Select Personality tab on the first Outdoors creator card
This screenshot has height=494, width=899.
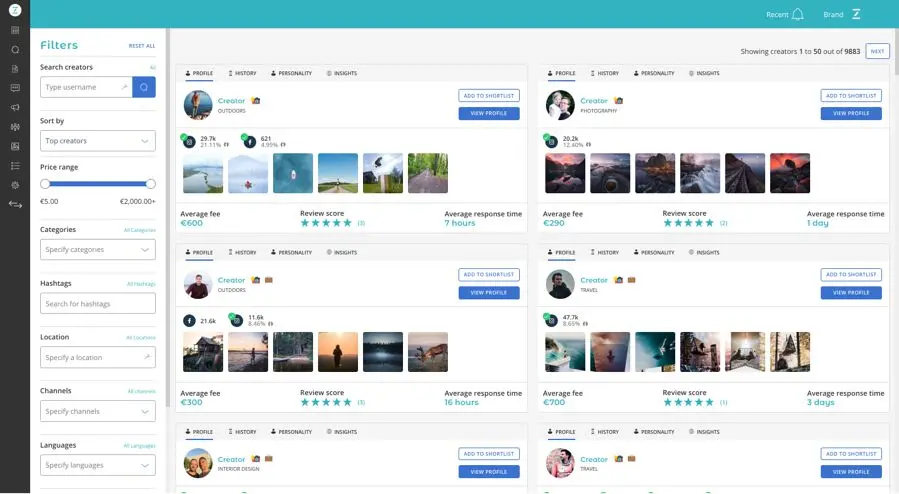pos(291,73)
